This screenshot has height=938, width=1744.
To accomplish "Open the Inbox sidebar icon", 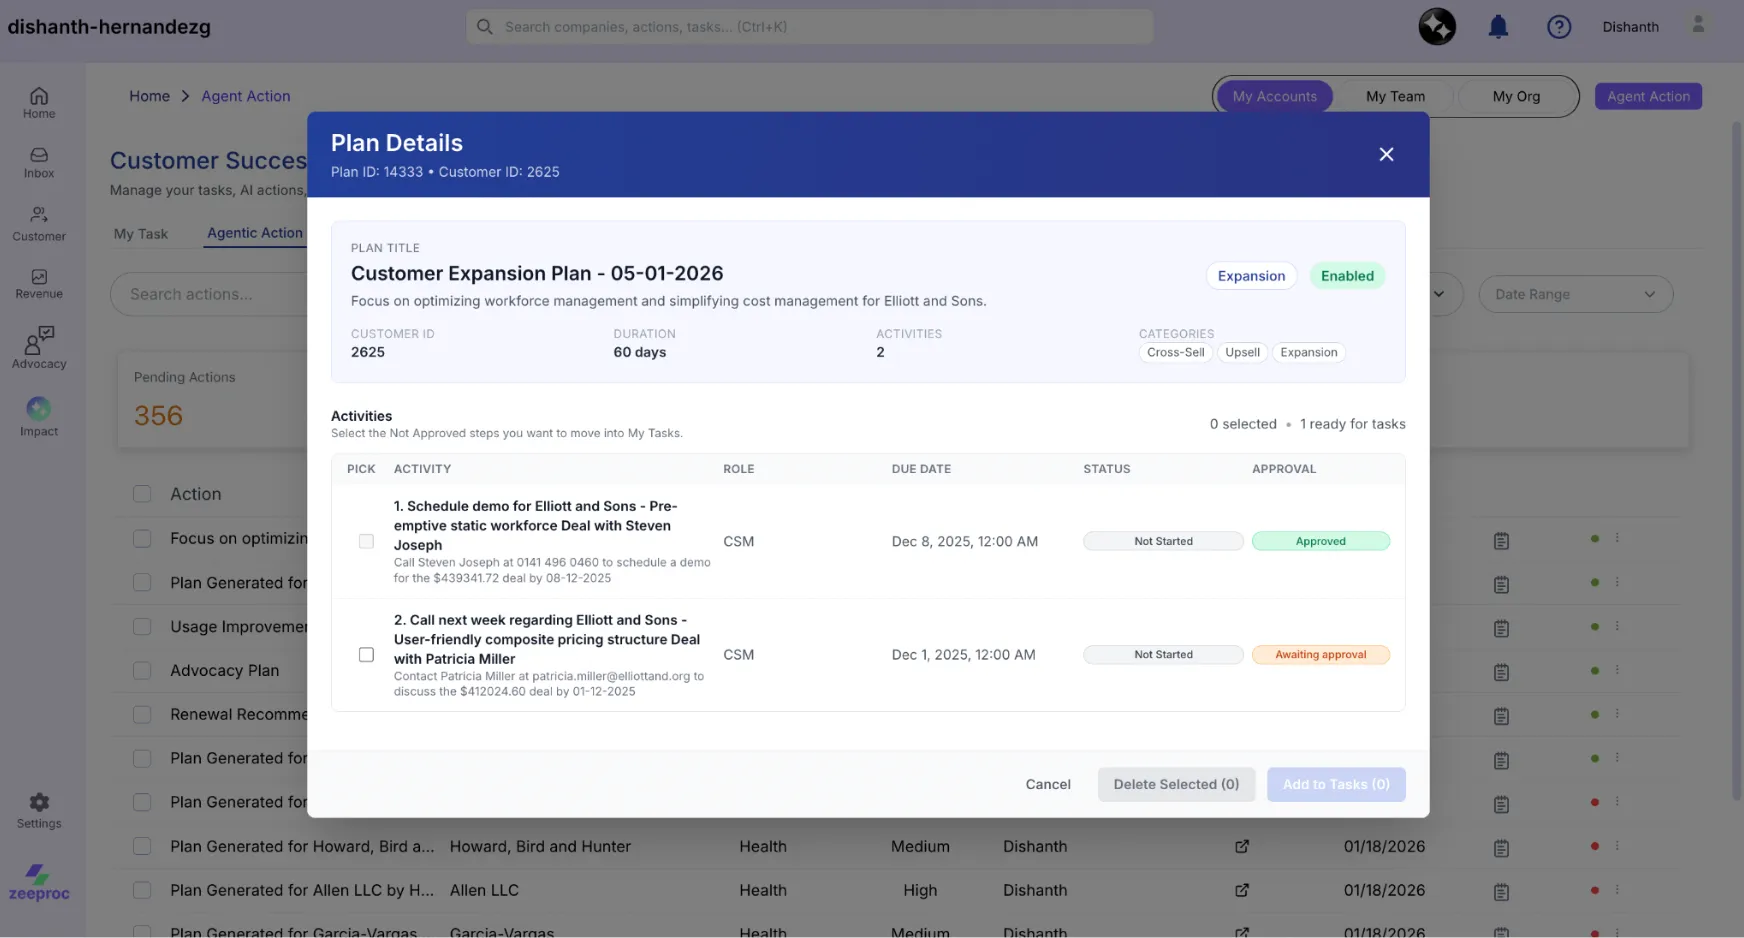I will pos(38,162).
